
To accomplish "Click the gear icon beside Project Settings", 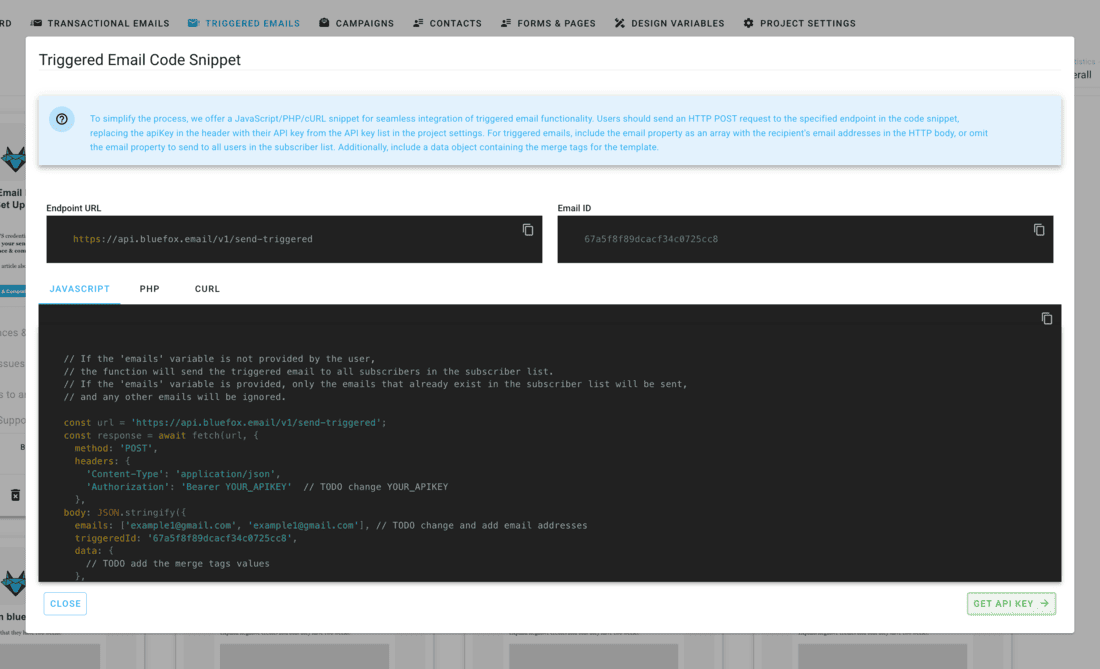I will tap(748, 23).
